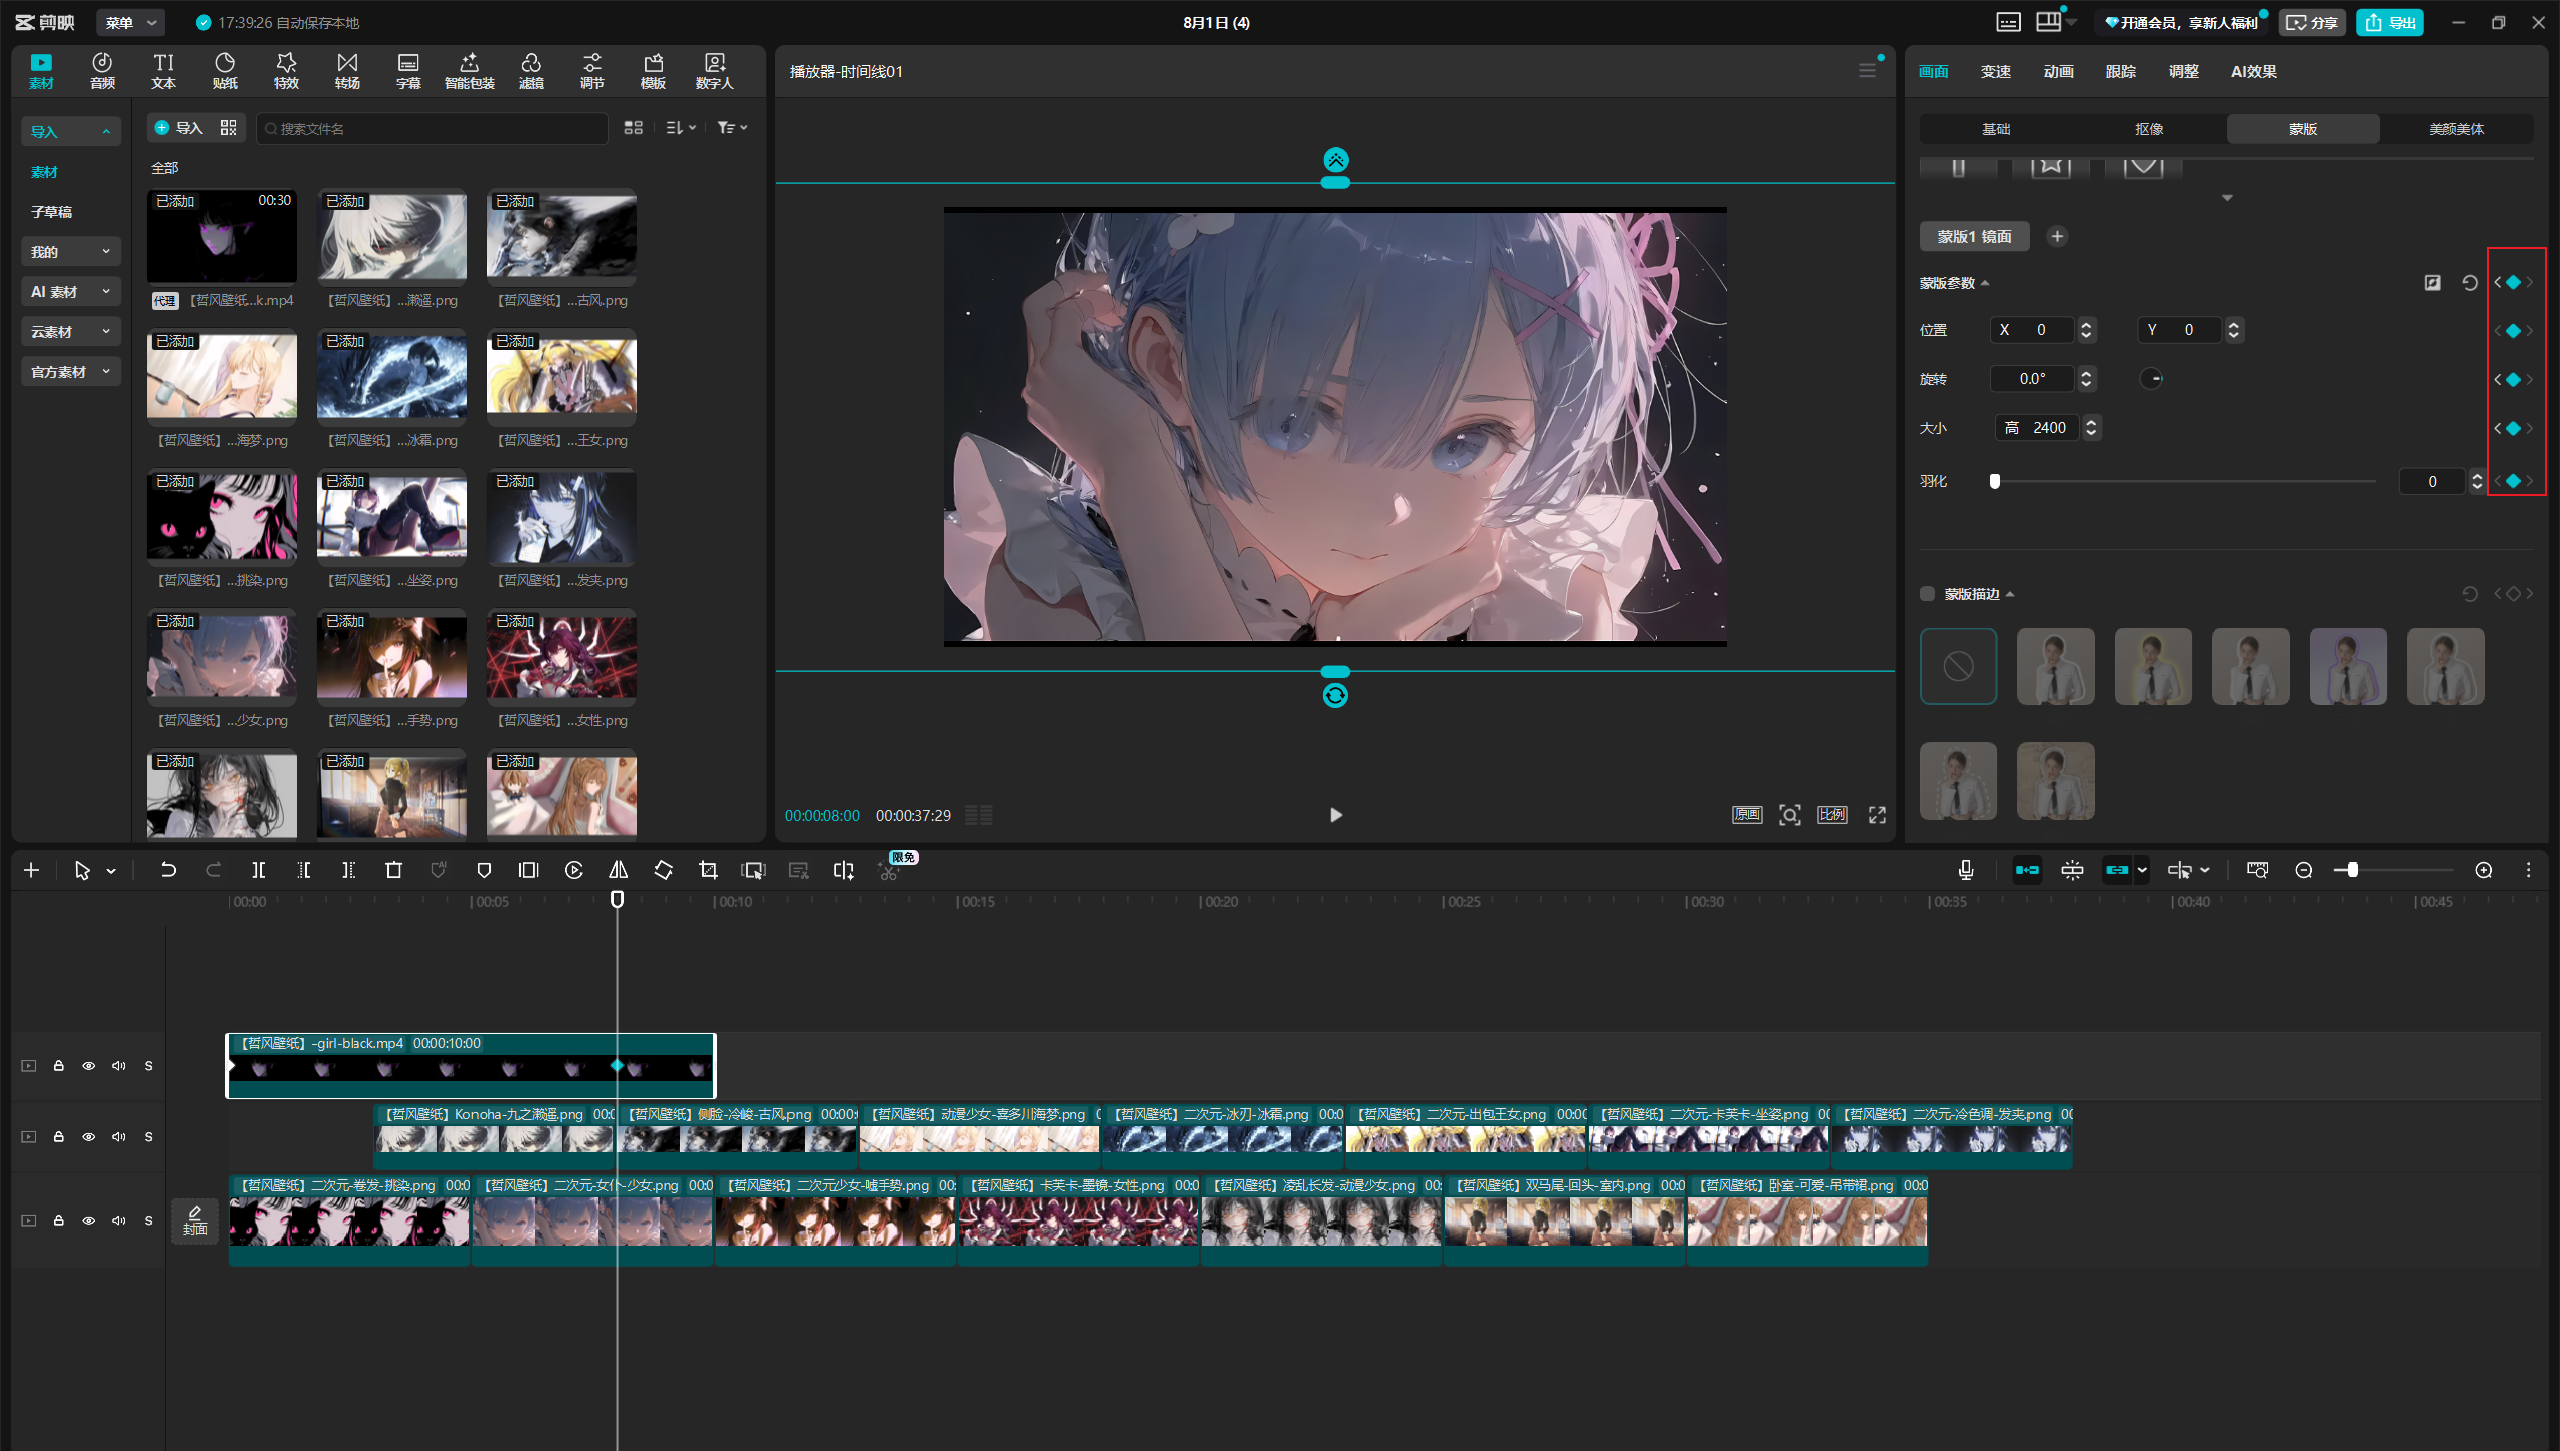The width and height of the screenshot is (2560, 1451).
Task: Click the reset icon for 蒙版参数
Action: [2469, 283]
